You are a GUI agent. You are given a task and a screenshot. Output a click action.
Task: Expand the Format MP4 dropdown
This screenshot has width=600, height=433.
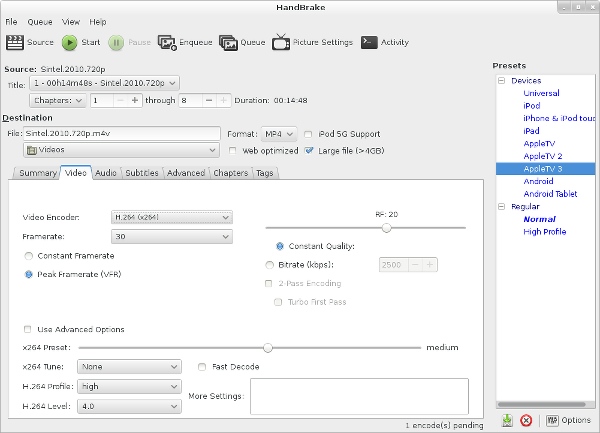(276, 133)
